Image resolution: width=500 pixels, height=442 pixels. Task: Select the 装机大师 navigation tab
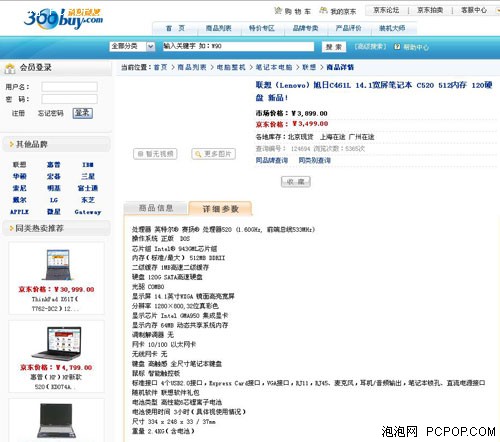point(392,28)
